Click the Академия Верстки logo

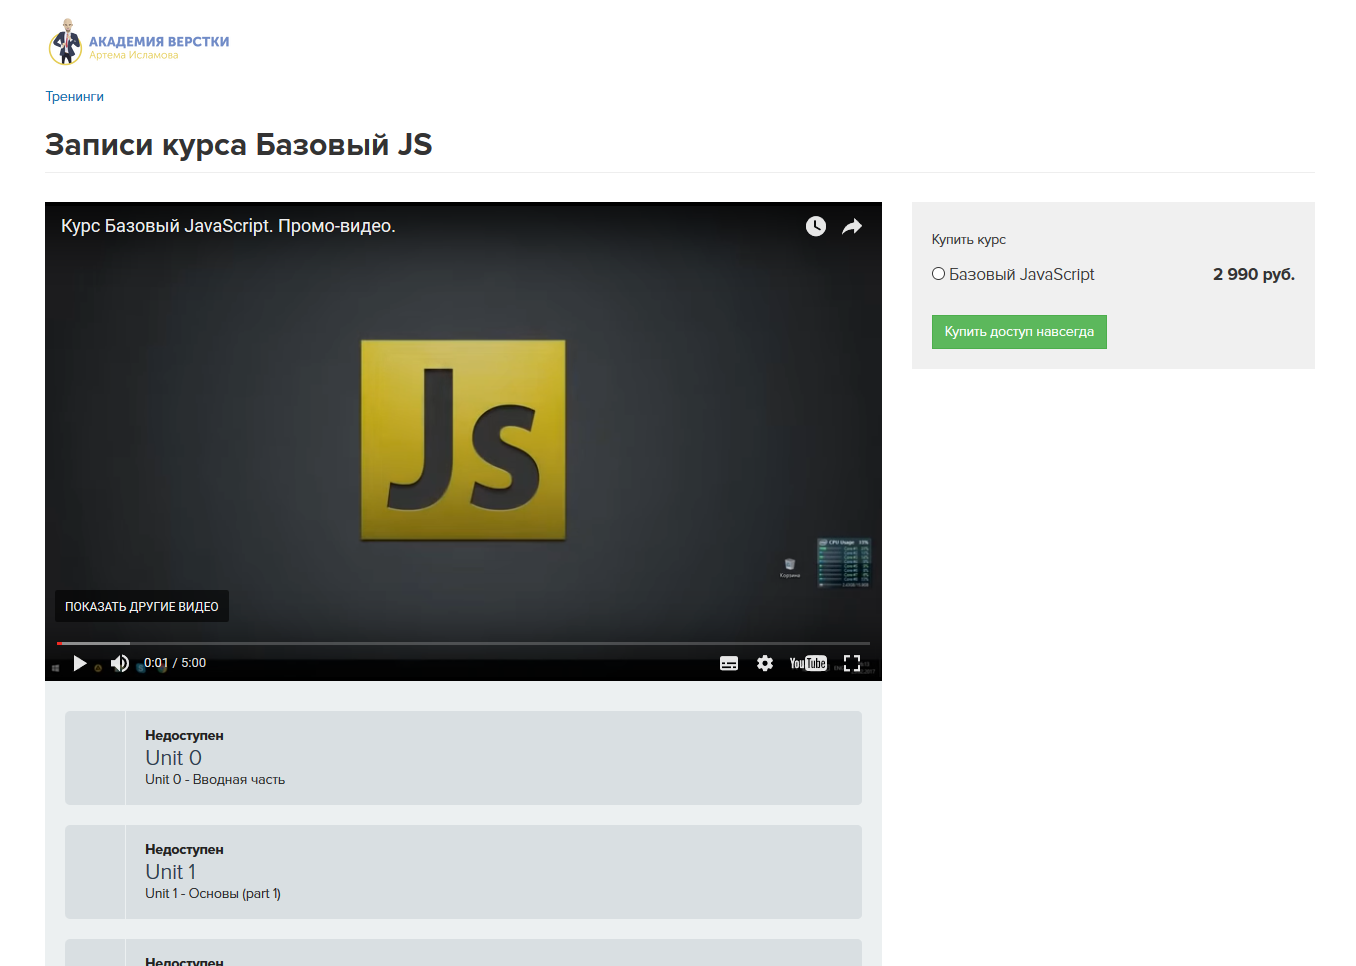(139, 42)
